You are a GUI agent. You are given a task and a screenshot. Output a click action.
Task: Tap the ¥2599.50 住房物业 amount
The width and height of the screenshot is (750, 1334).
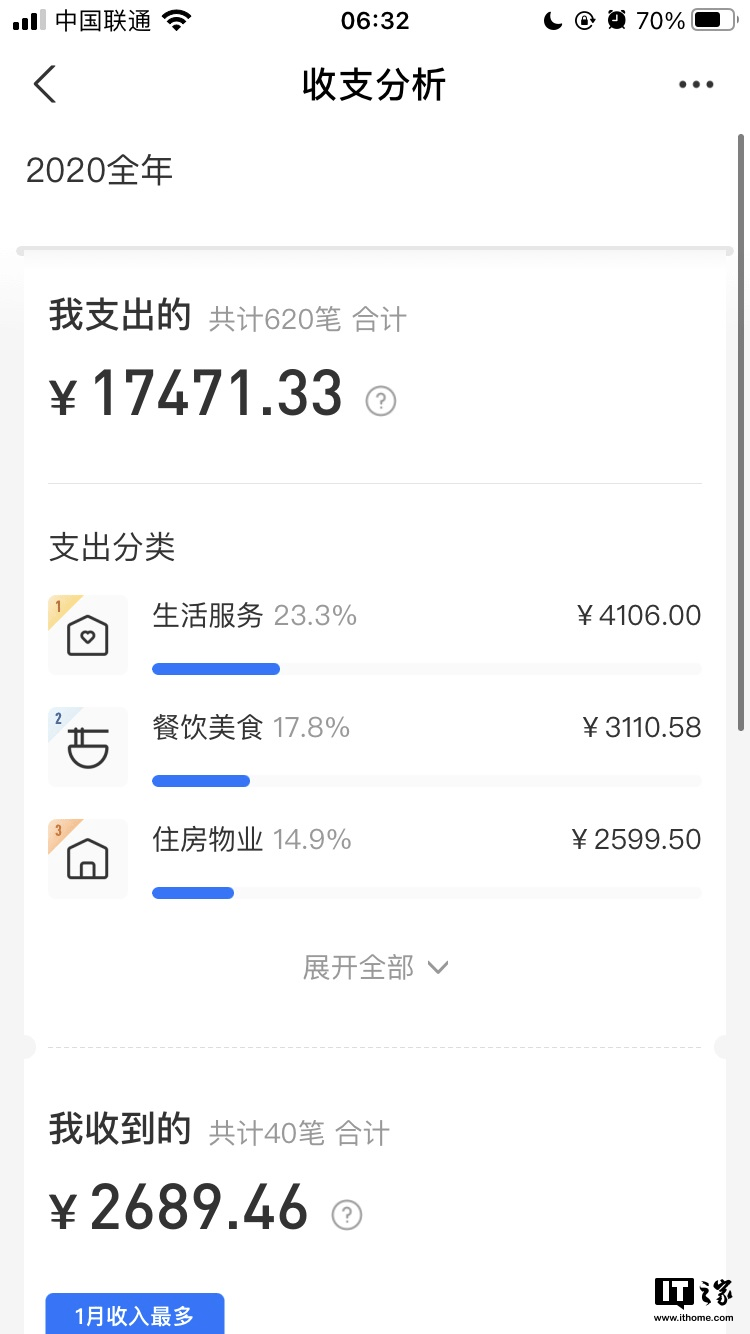pyautogui.click(x=636, y=839)
